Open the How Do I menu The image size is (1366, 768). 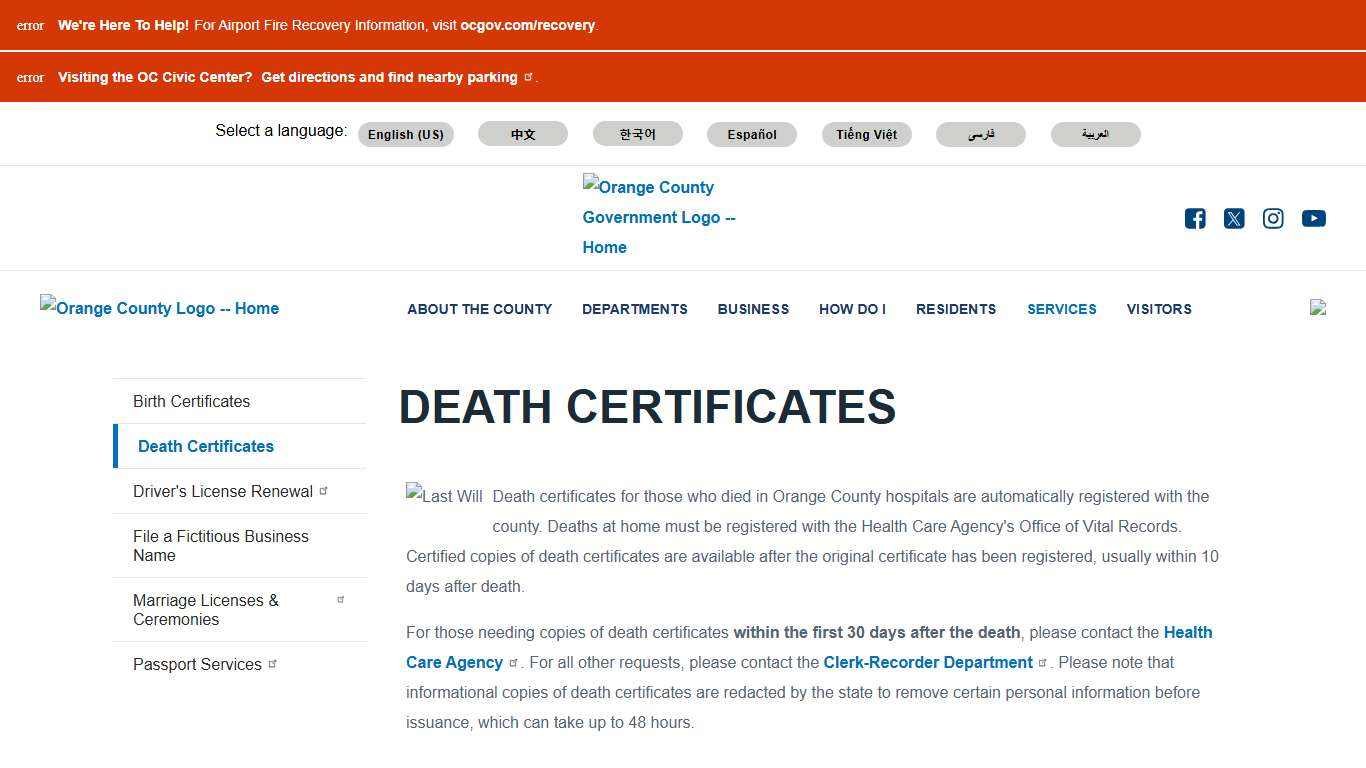(x=852, y=309)
